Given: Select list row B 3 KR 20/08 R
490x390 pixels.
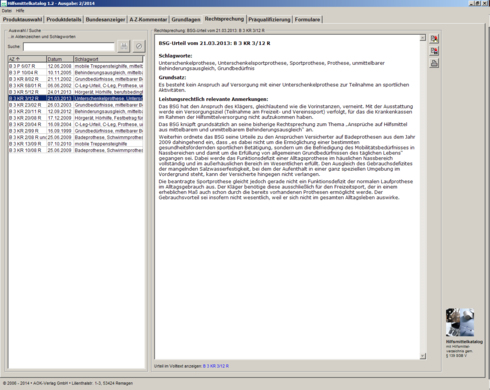Looking at the screenshot, I should [76, 118].
